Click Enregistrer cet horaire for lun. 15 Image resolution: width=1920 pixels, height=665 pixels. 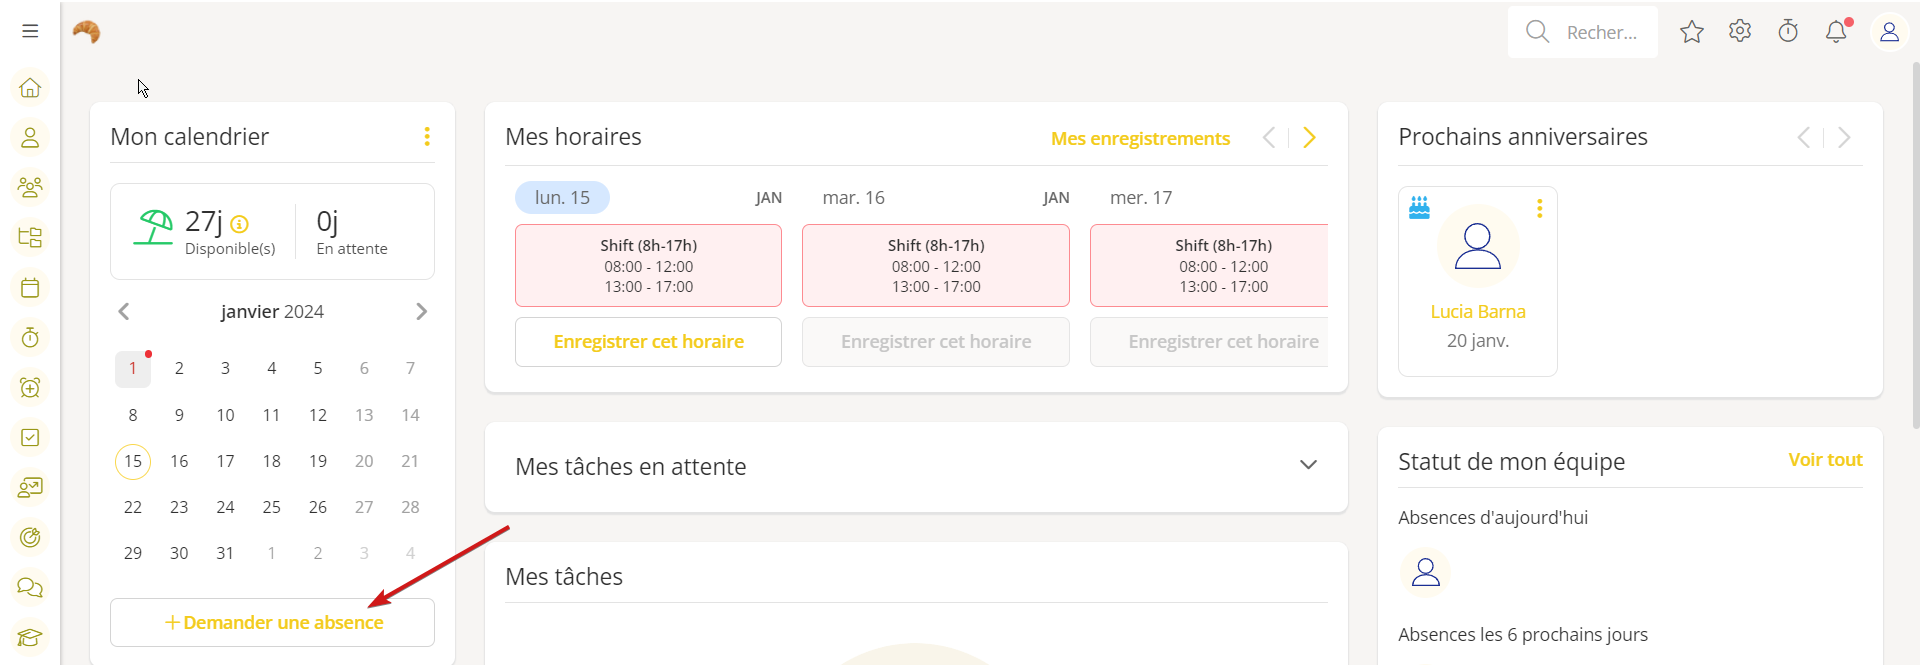click(x=648, y=342)
